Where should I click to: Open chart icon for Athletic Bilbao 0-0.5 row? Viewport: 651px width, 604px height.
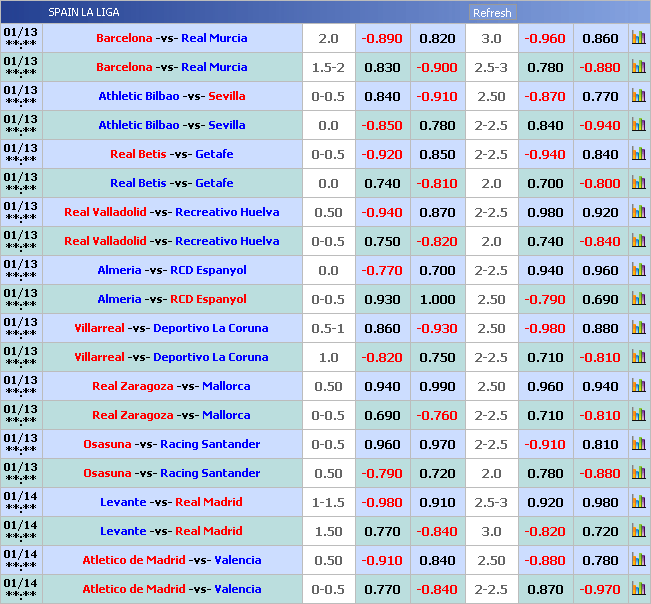tap(638, 96)
